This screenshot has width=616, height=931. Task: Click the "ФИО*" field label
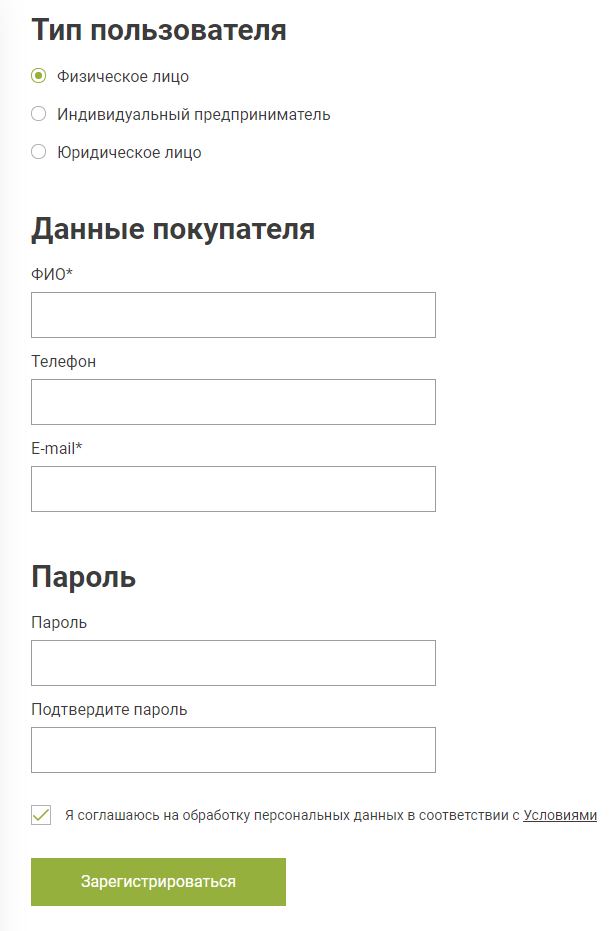pos(52,274)
